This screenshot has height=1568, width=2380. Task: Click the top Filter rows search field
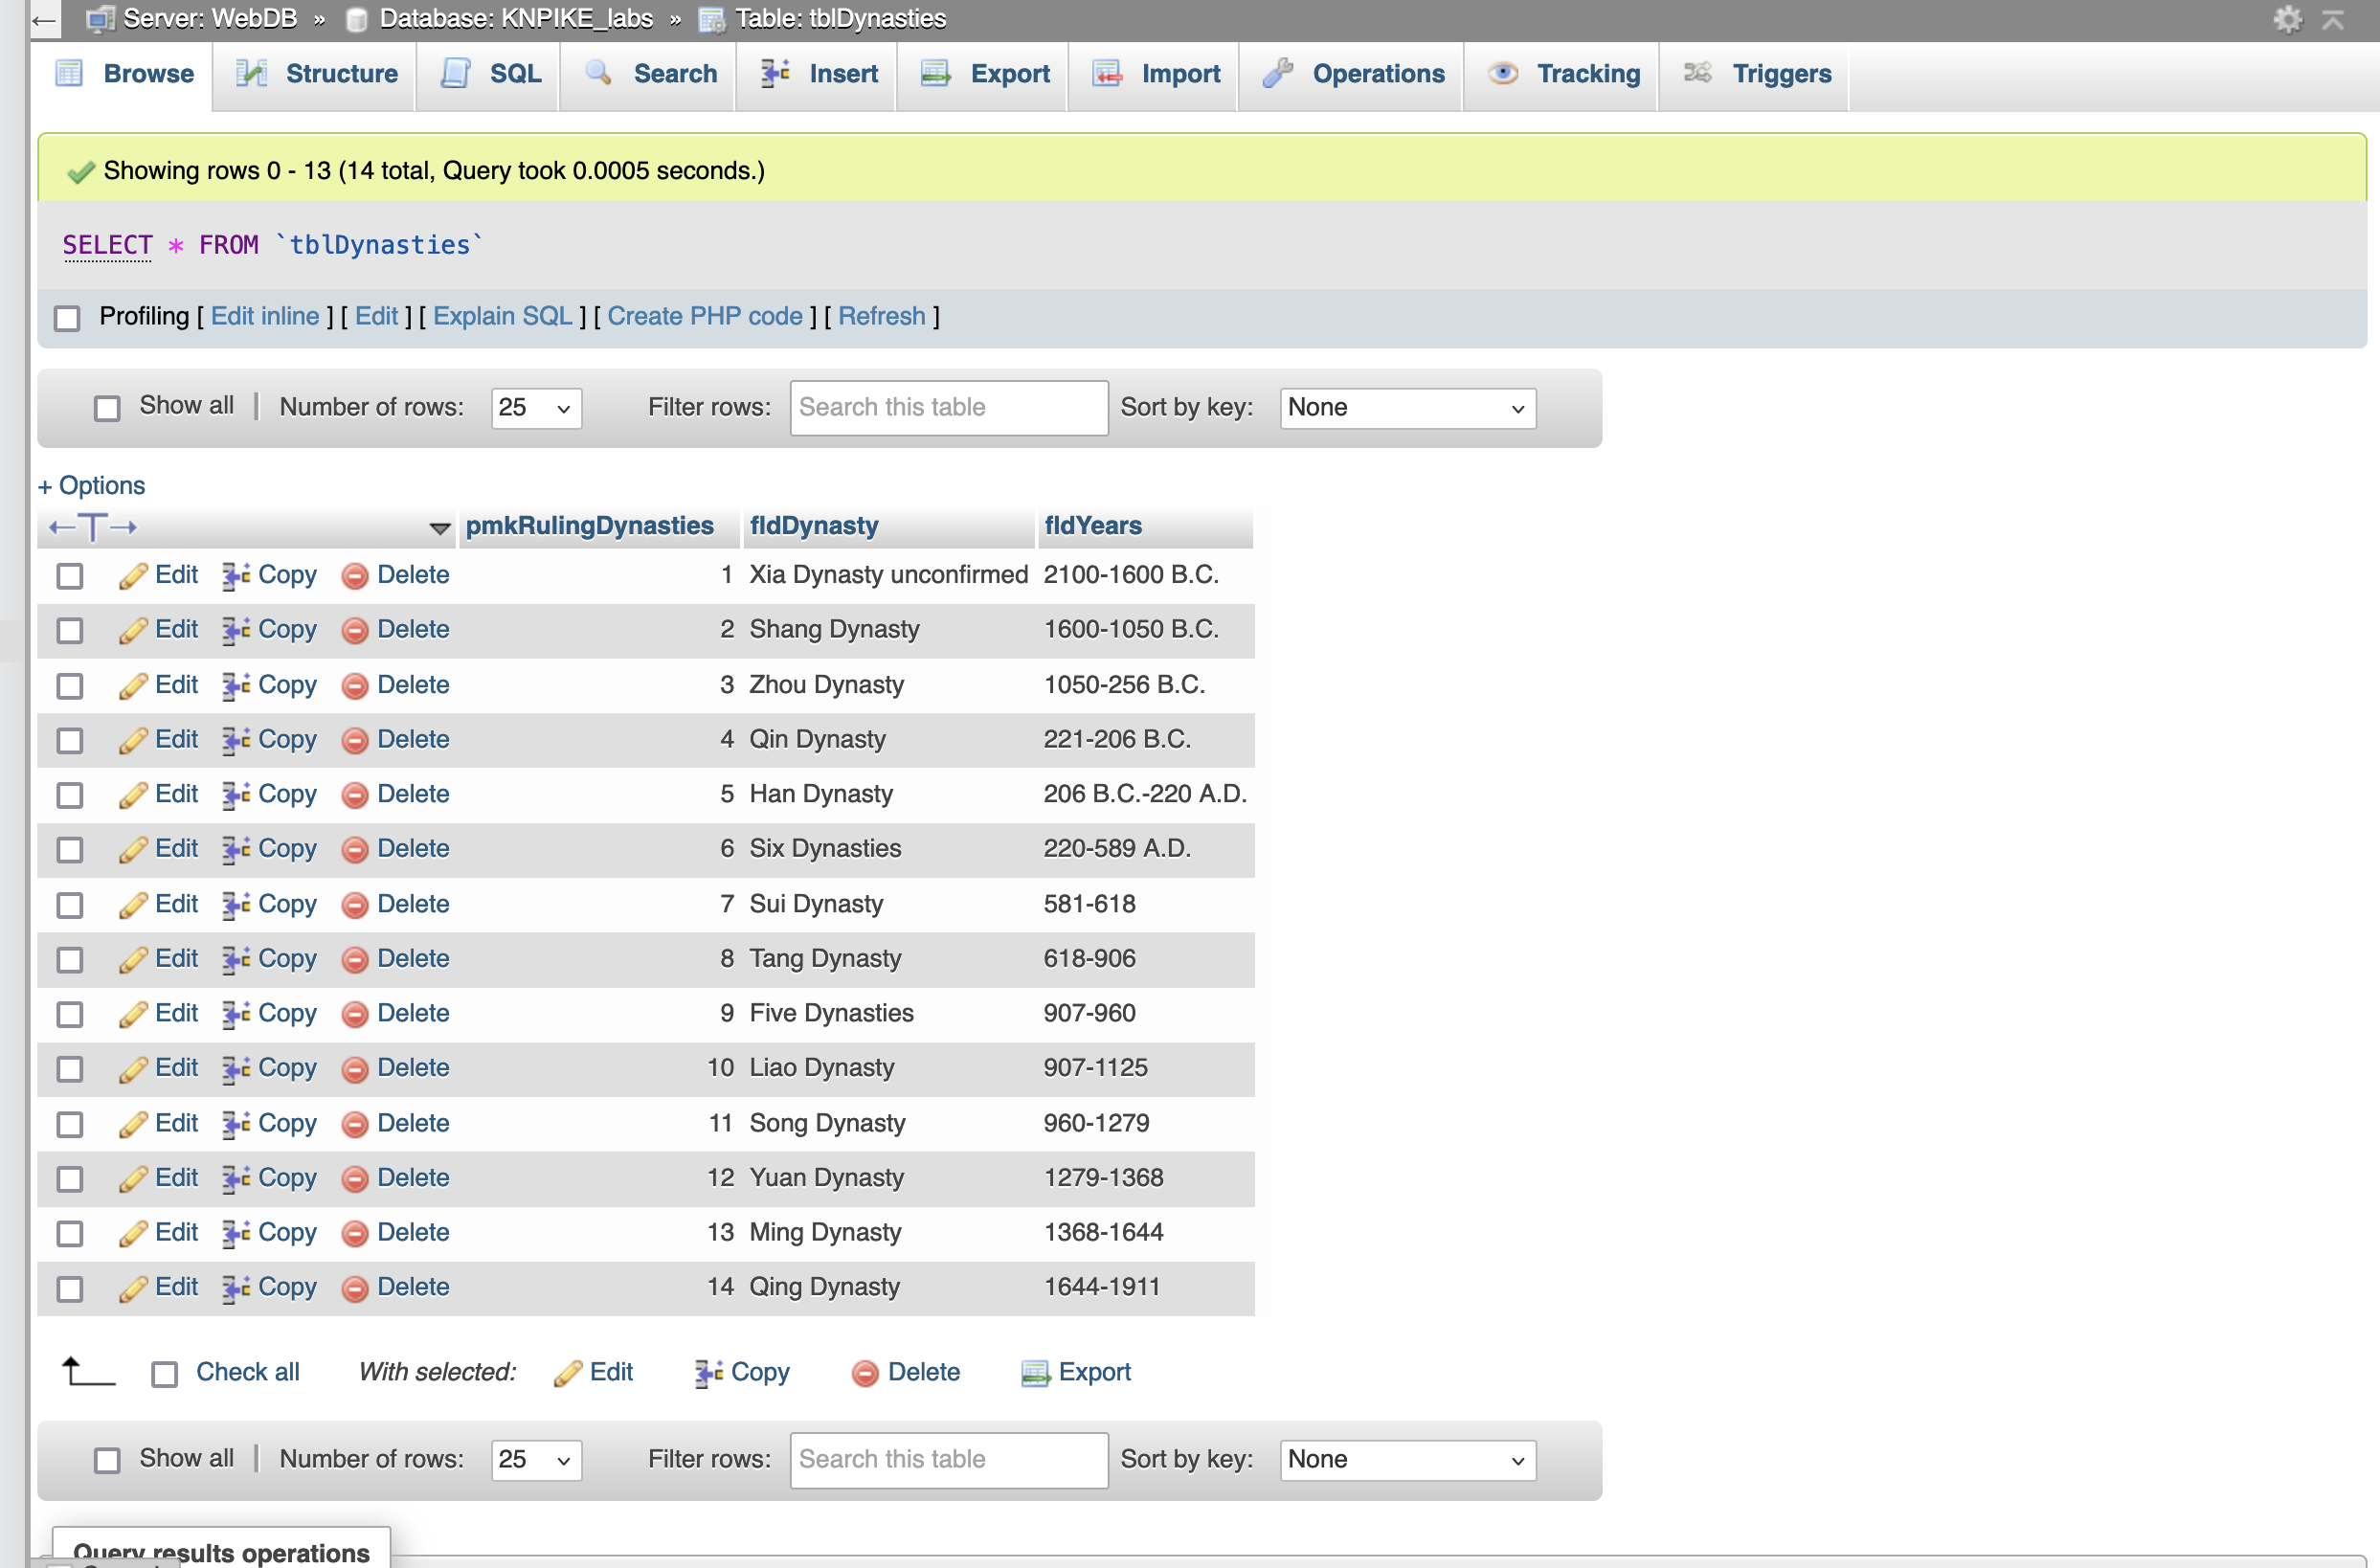948,408
